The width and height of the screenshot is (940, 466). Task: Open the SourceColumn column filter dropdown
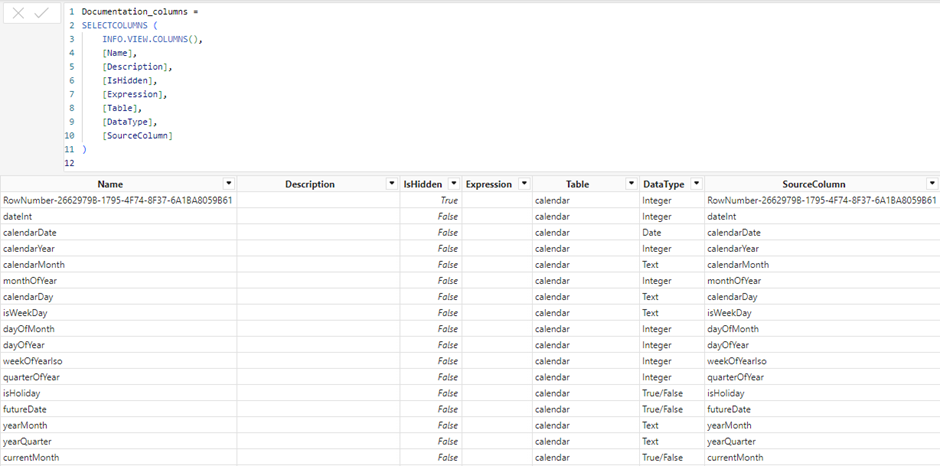931,184
